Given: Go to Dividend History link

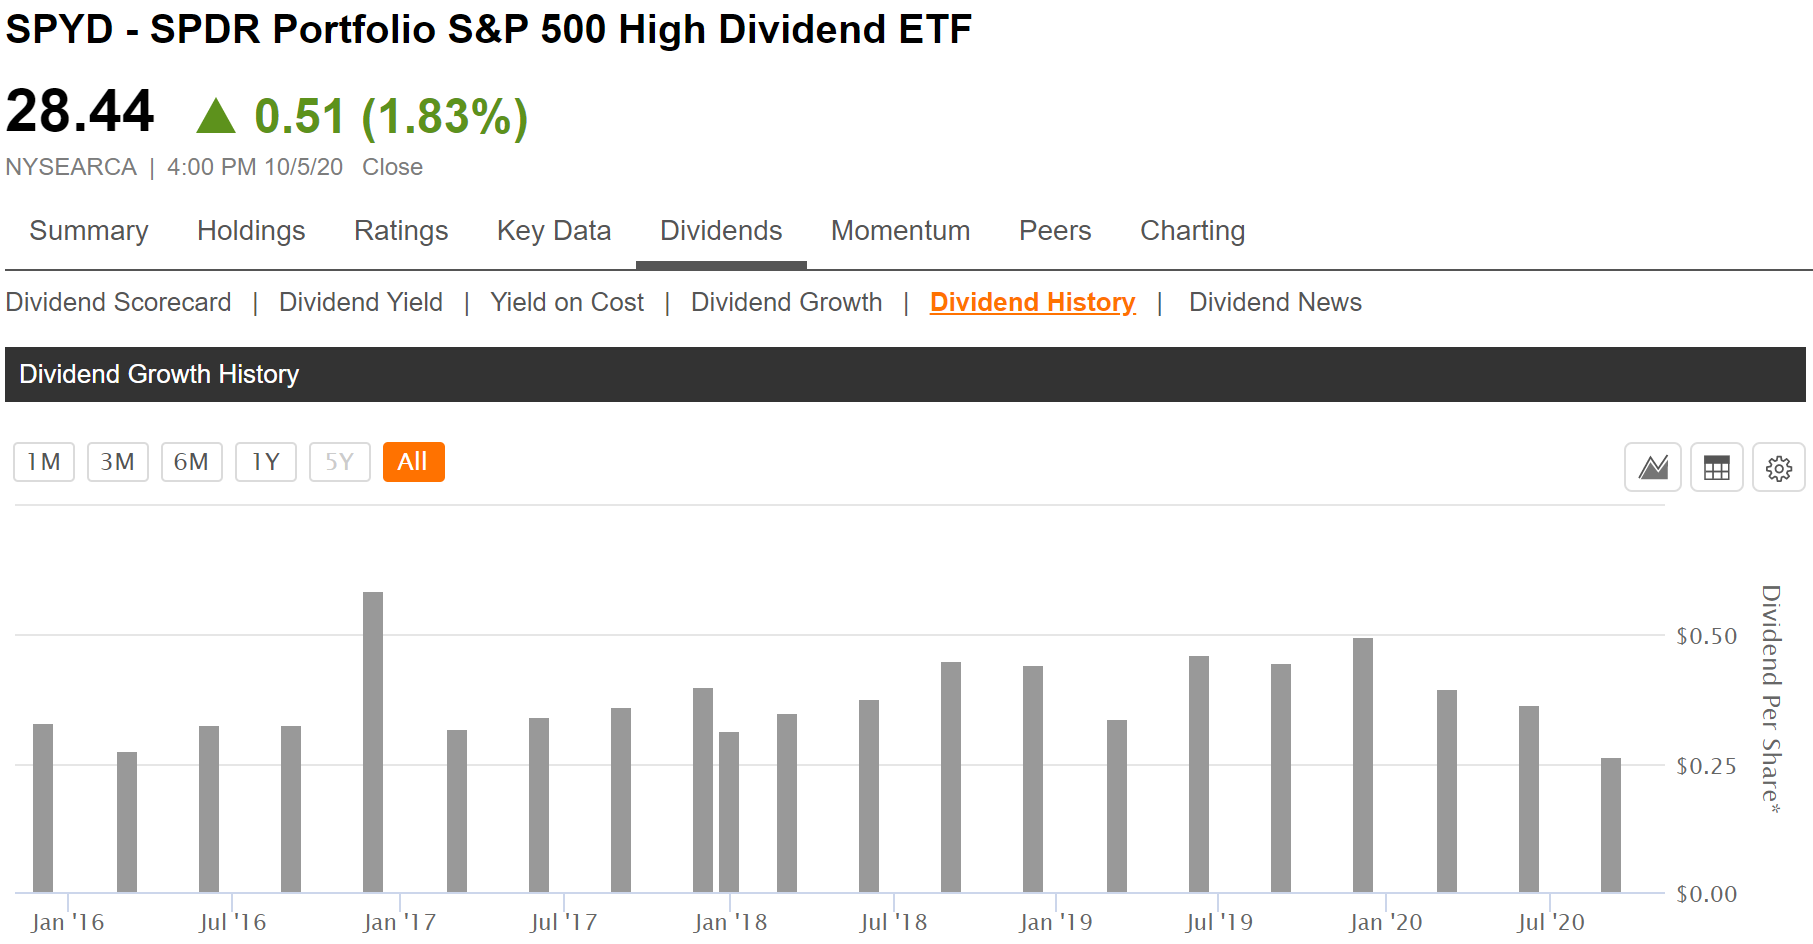Looking at the screenshot, I should pos(1033,302).
